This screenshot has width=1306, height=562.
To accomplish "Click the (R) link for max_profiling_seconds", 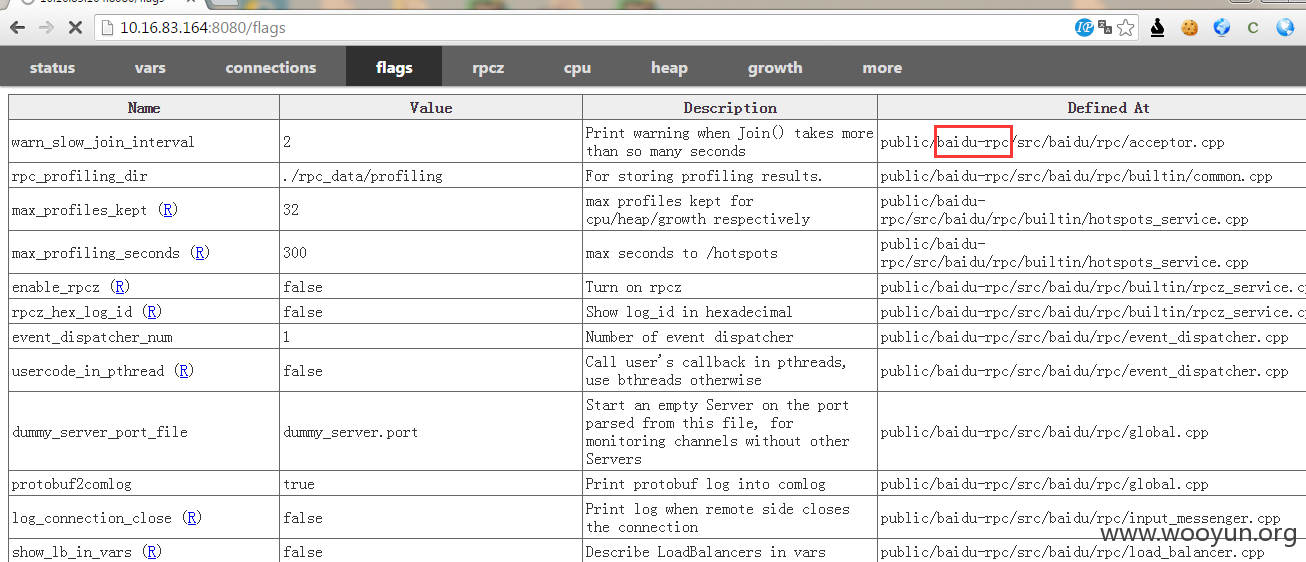I will click(199, 253).
